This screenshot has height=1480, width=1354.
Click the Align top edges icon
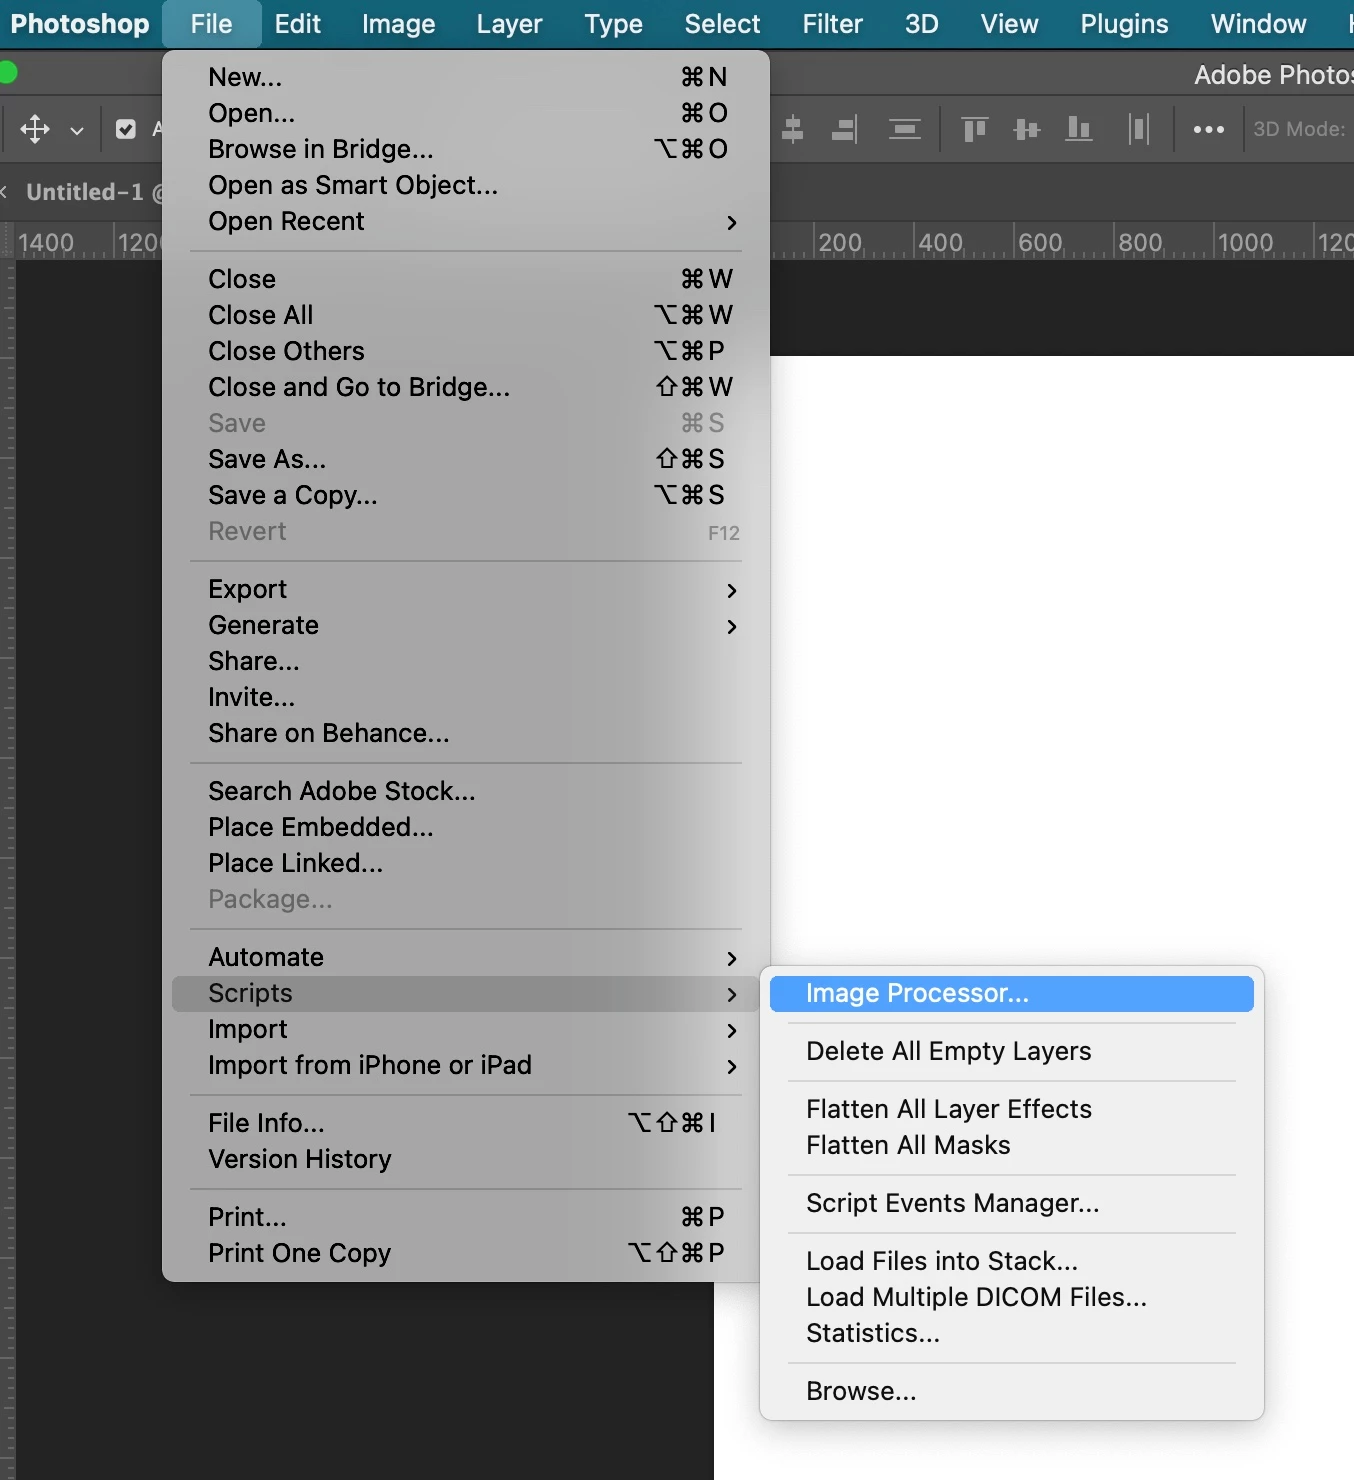point(974,129)
